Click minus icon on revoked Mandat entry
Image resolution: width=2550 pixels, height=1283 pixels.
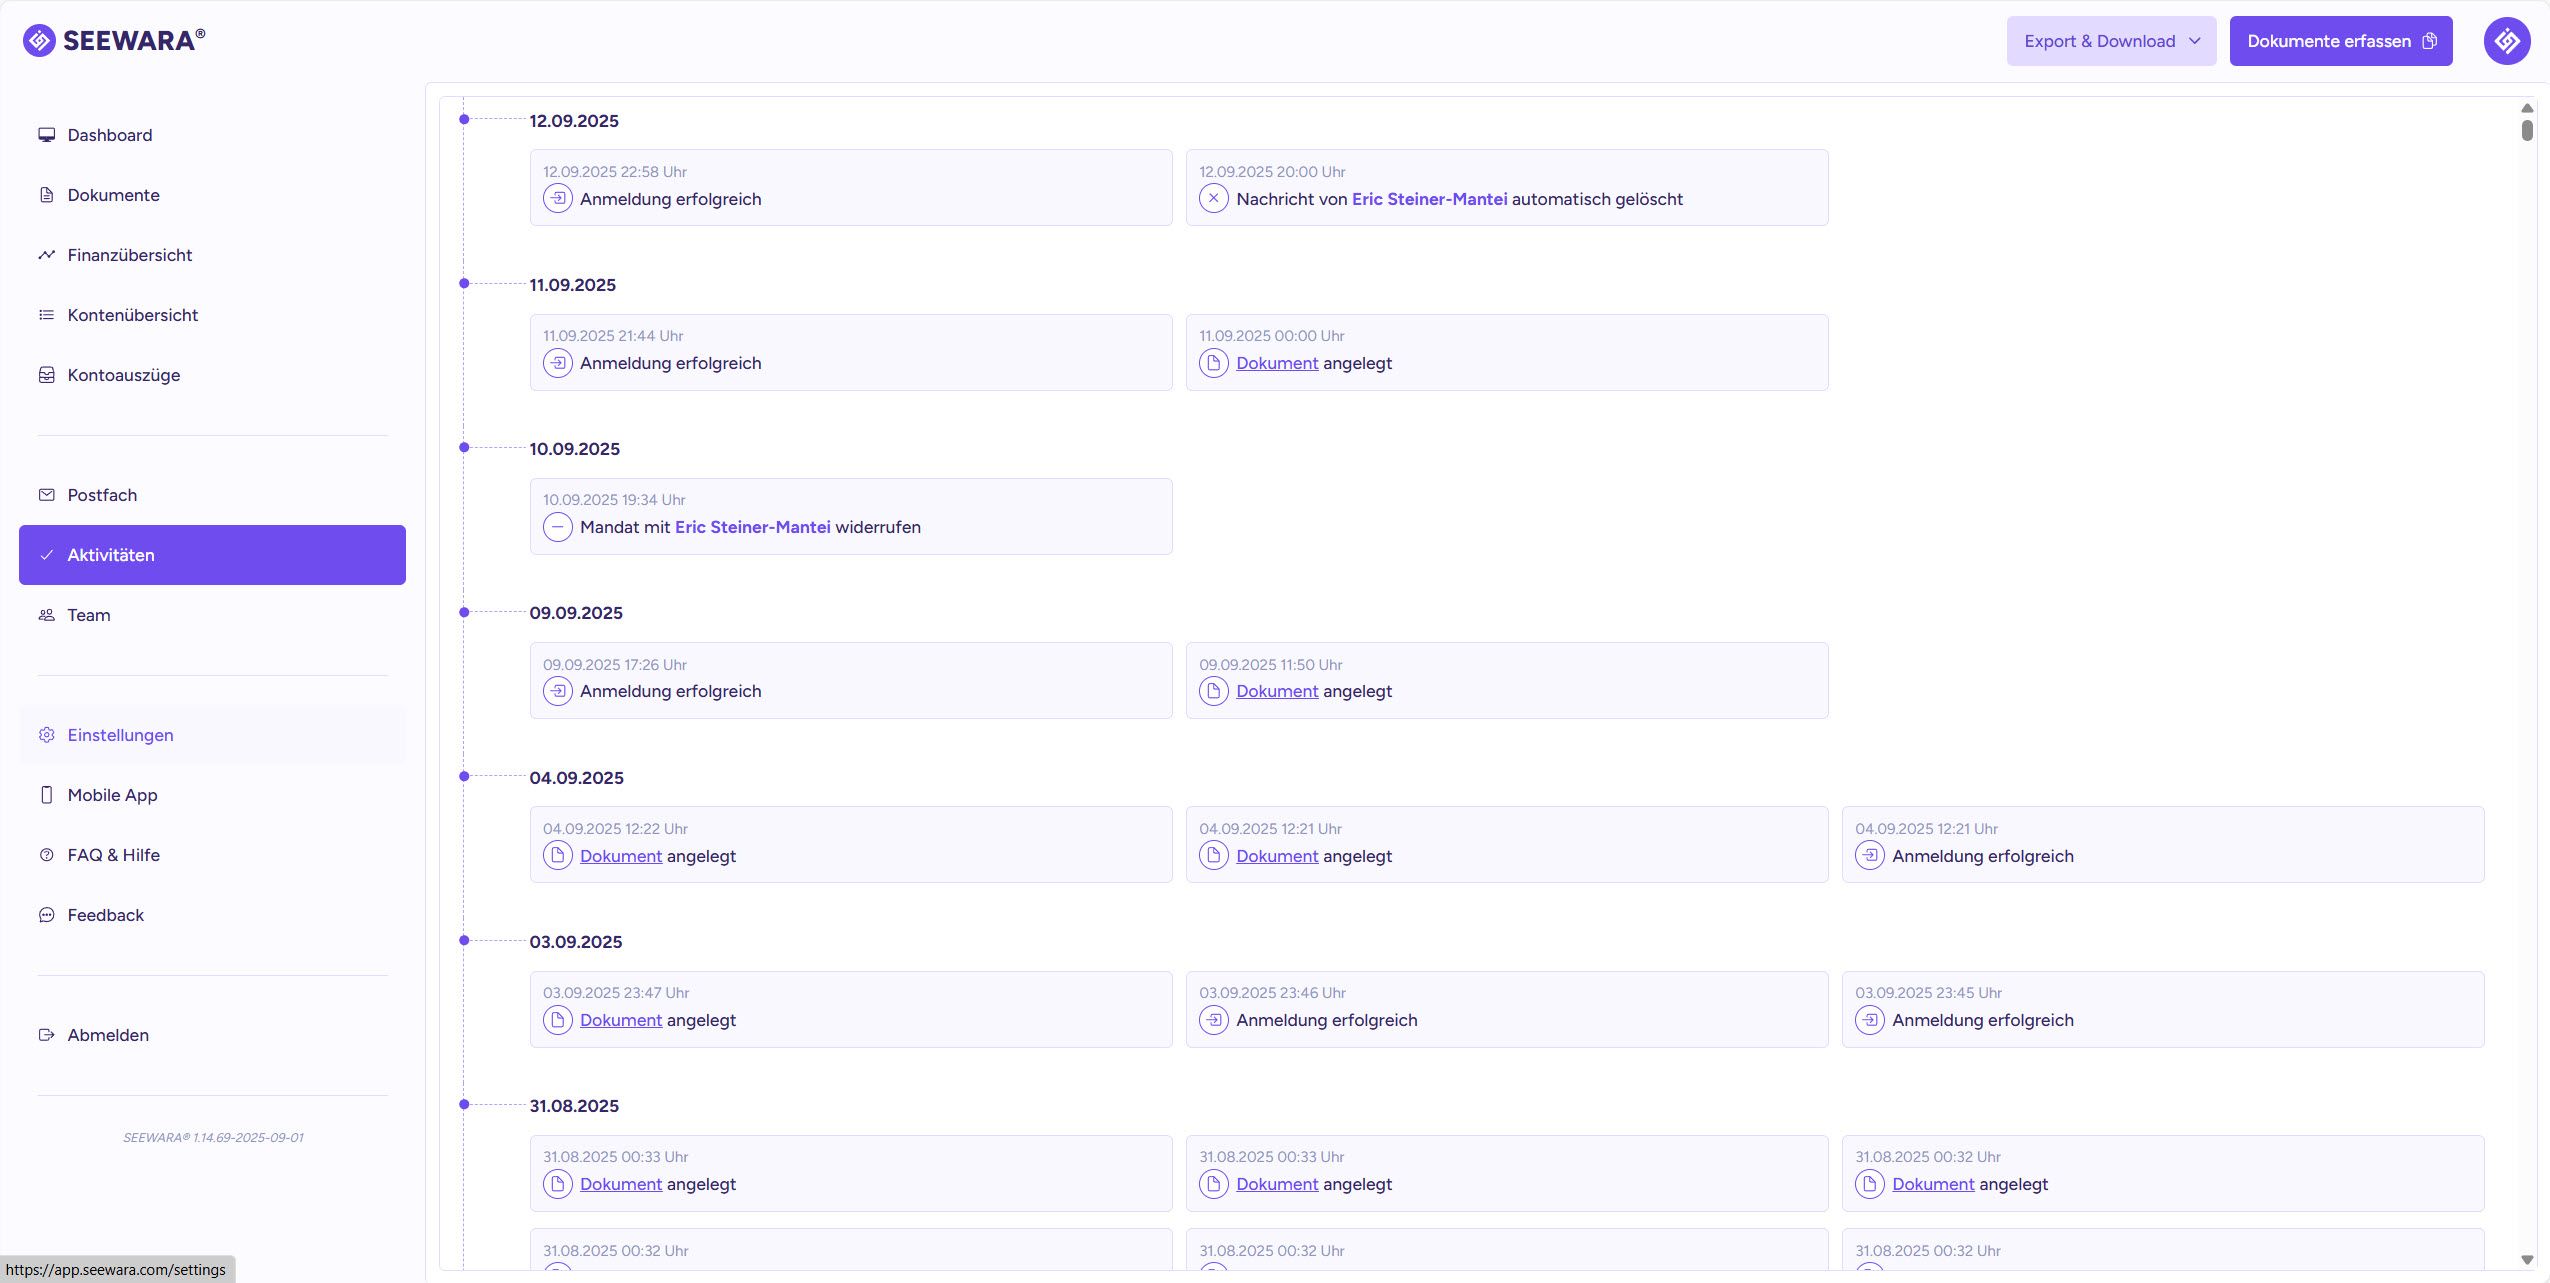(557, 527)
